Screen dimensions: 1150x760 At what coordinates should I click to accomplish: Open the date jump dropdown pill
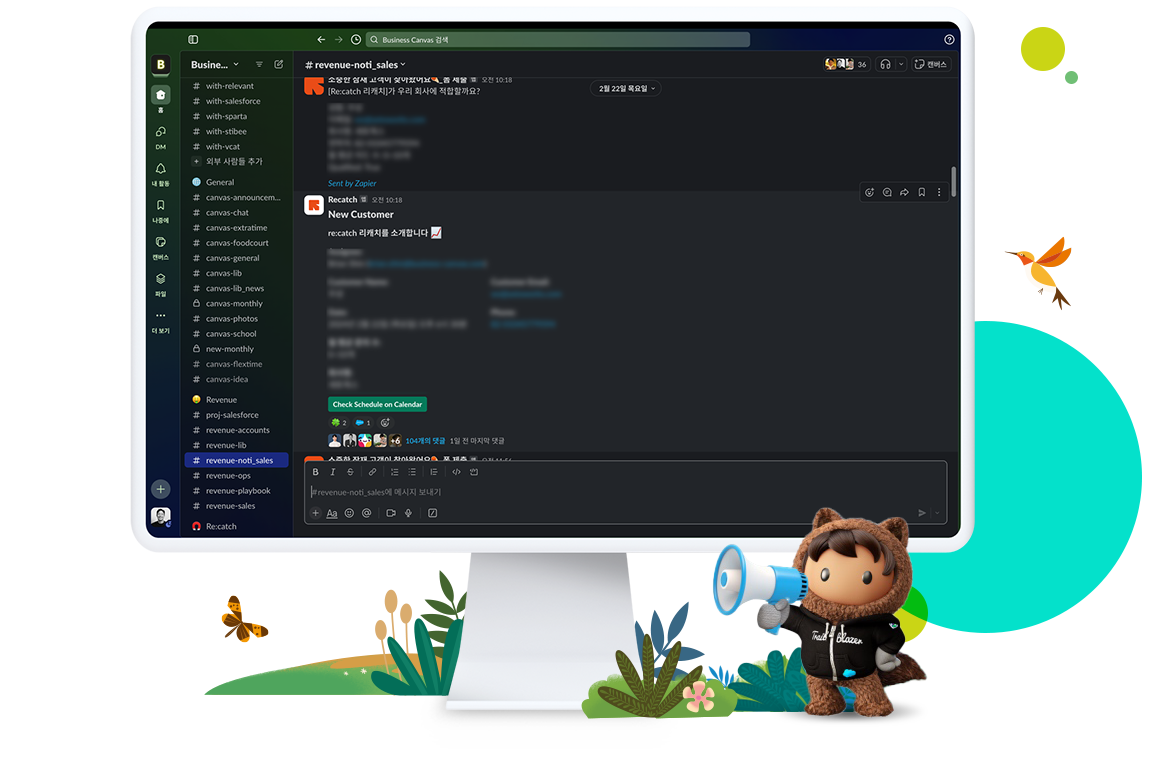[x=626, y=89]
